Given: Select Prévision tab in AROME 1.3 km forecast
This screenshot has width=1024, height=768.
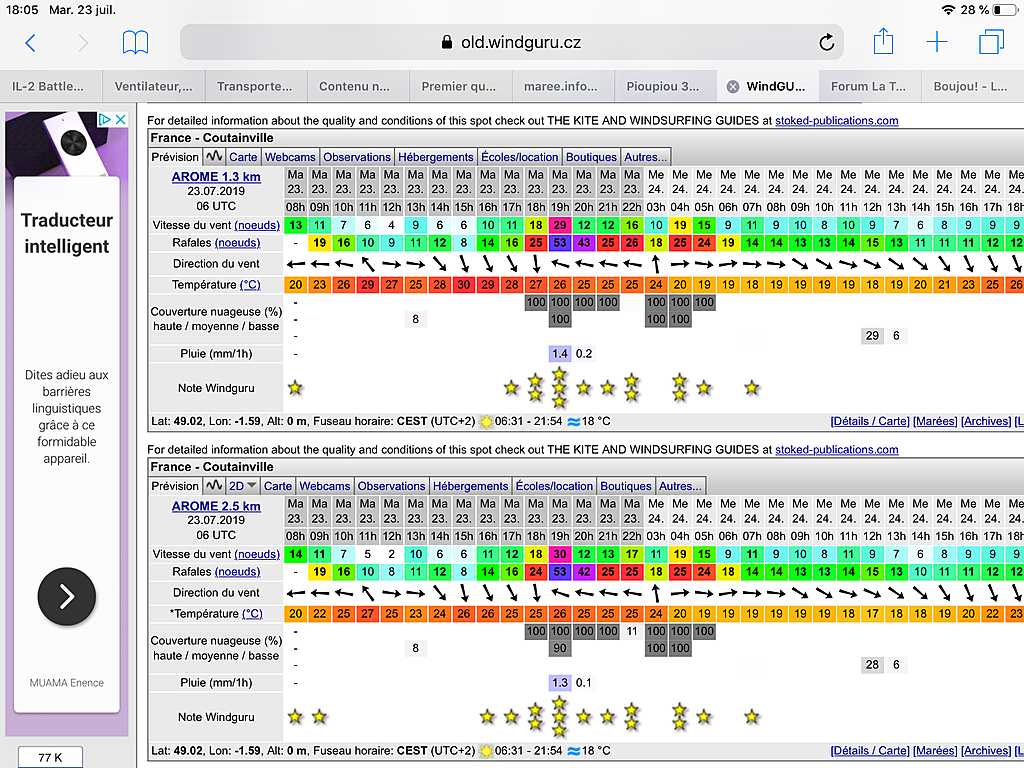Looking at the screenshot, I should 175,157.
